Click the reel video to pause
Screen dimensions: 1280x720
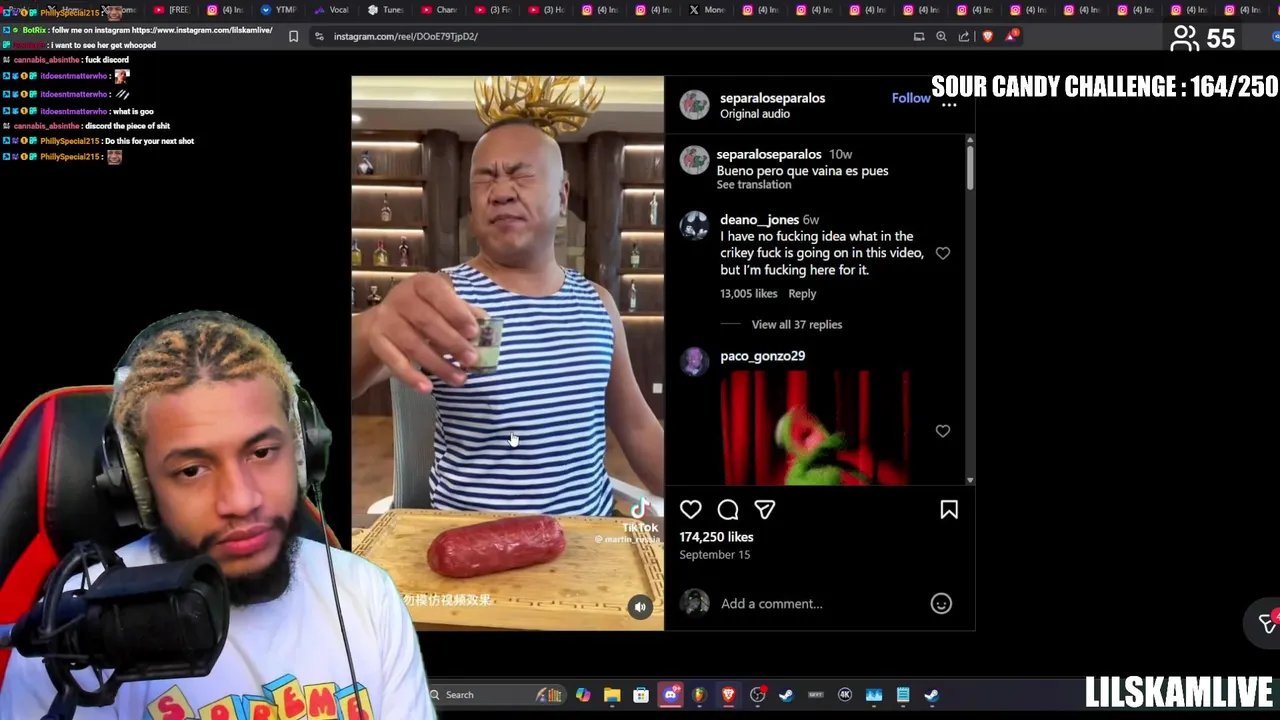[507, 353]
